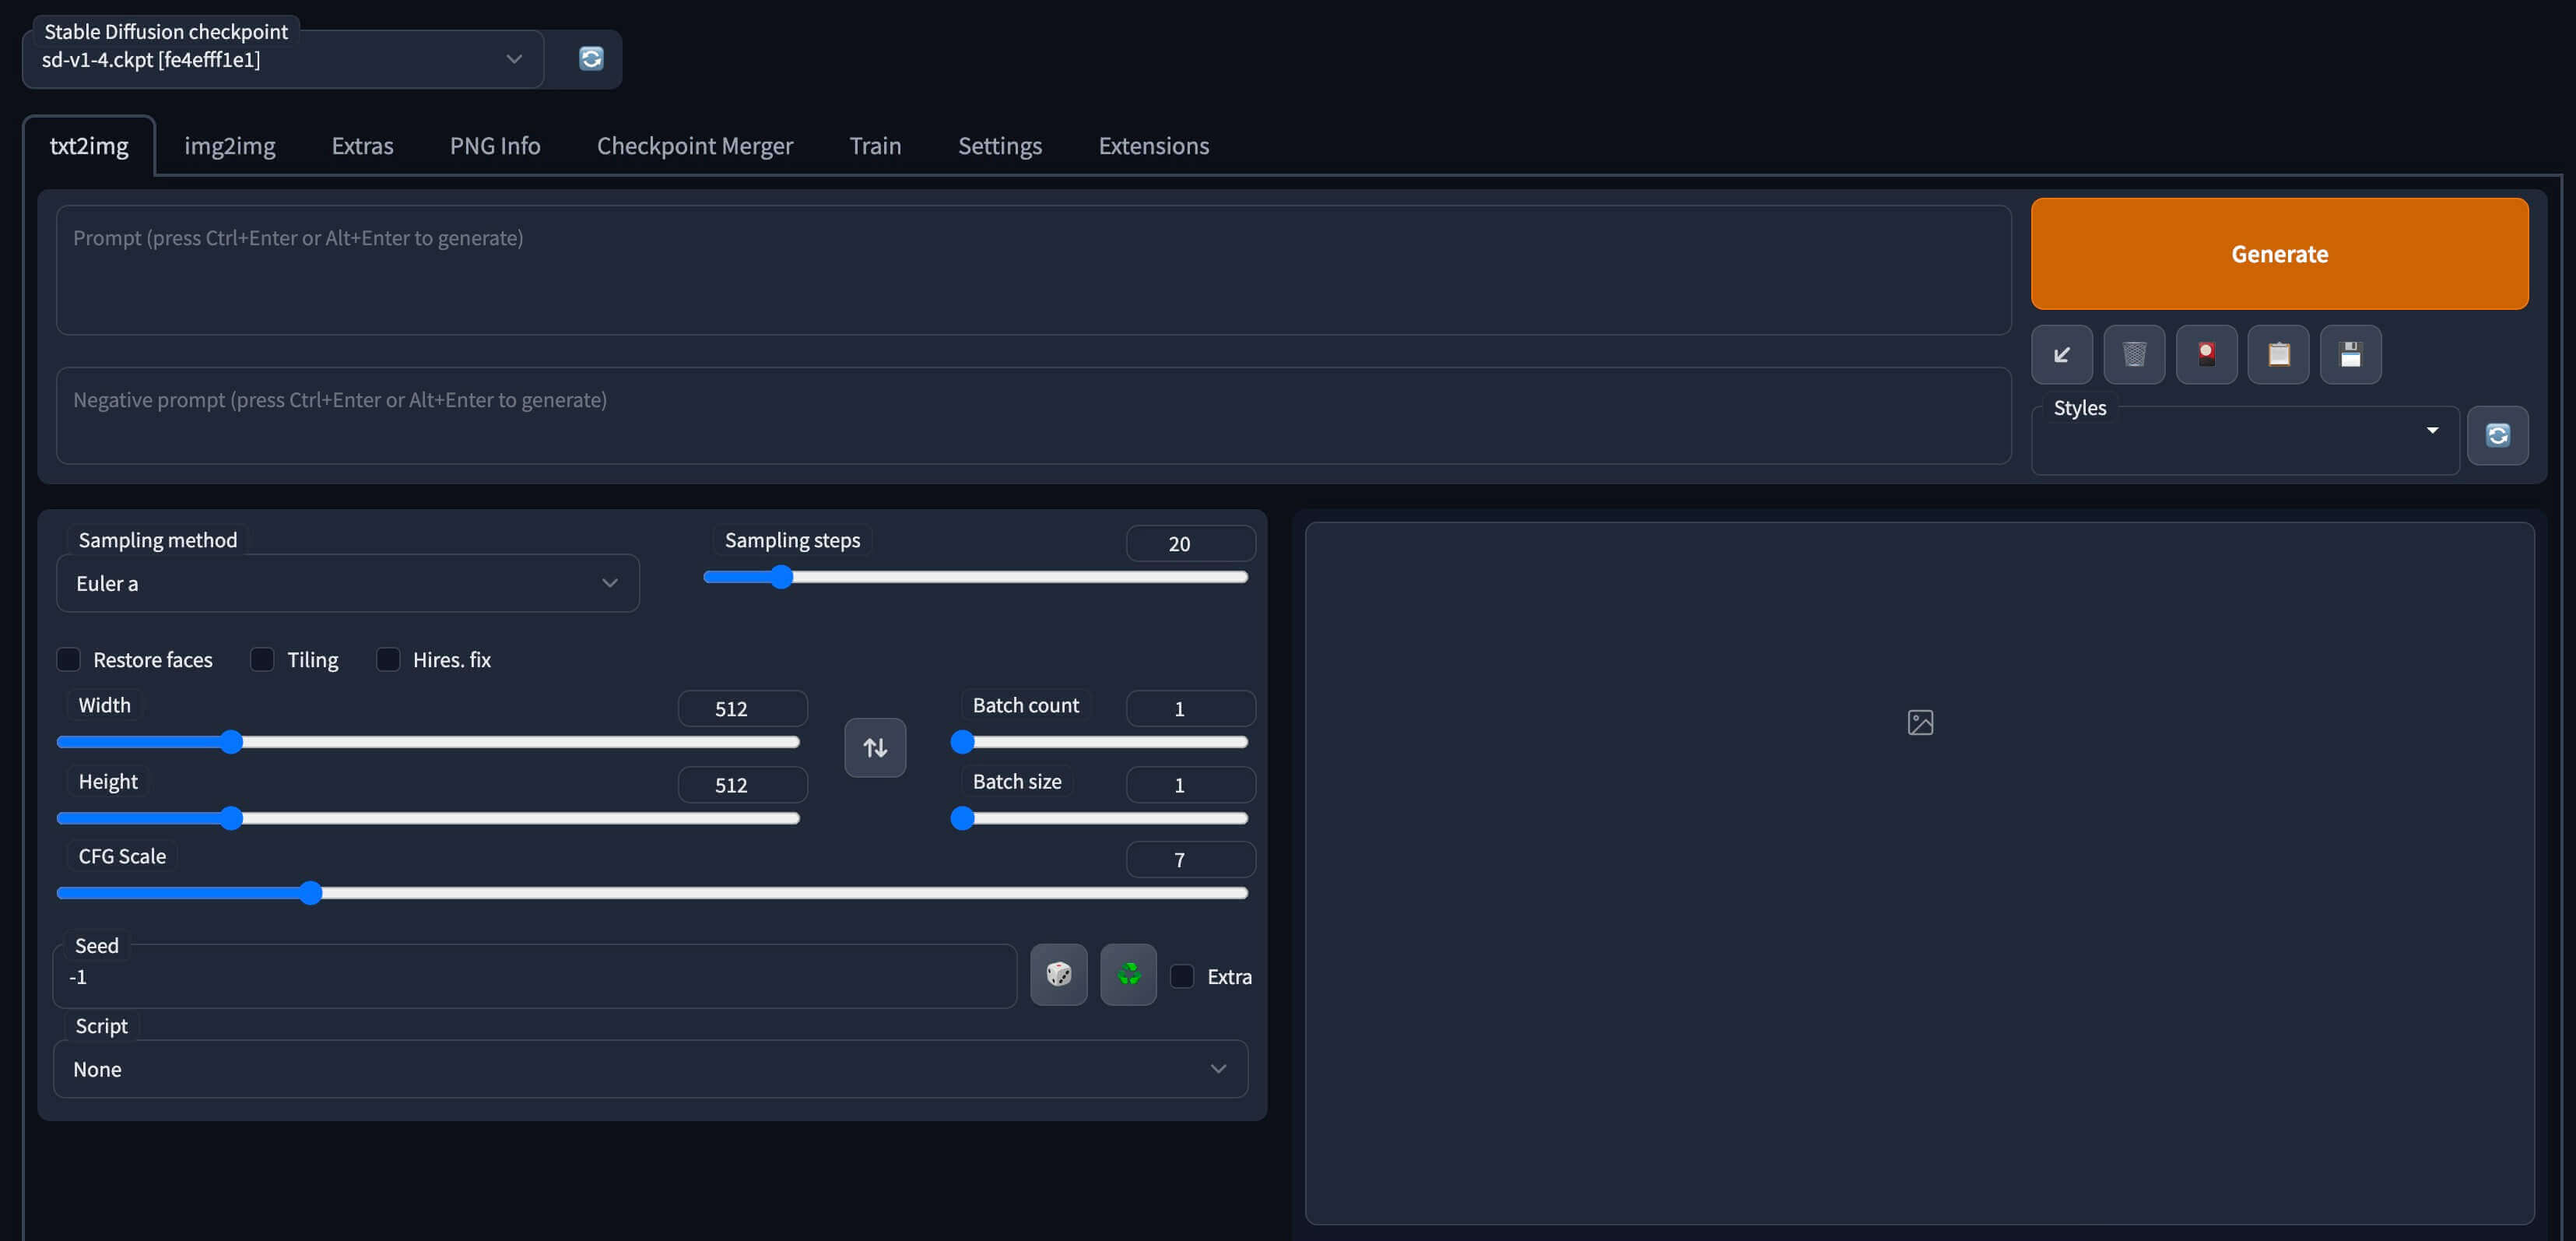Expand the Sampling method dropdown
The height and width of the screenshot is (1241, 2576).
click(x=347, y=583)
